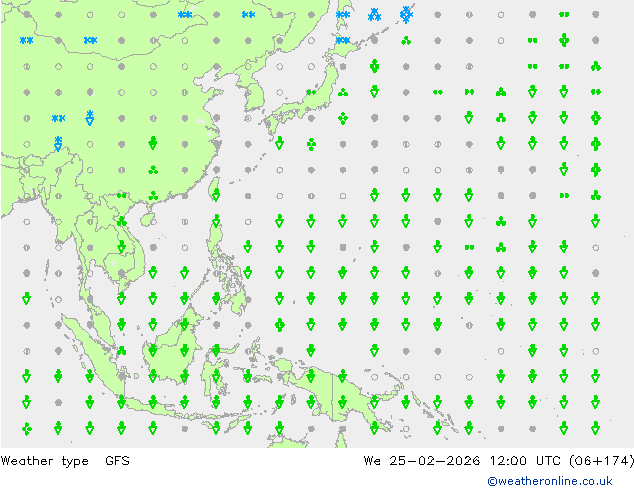Click the "12:00 UTC" time text
Screen dimensions: 634x490
(x=525, y=460)
